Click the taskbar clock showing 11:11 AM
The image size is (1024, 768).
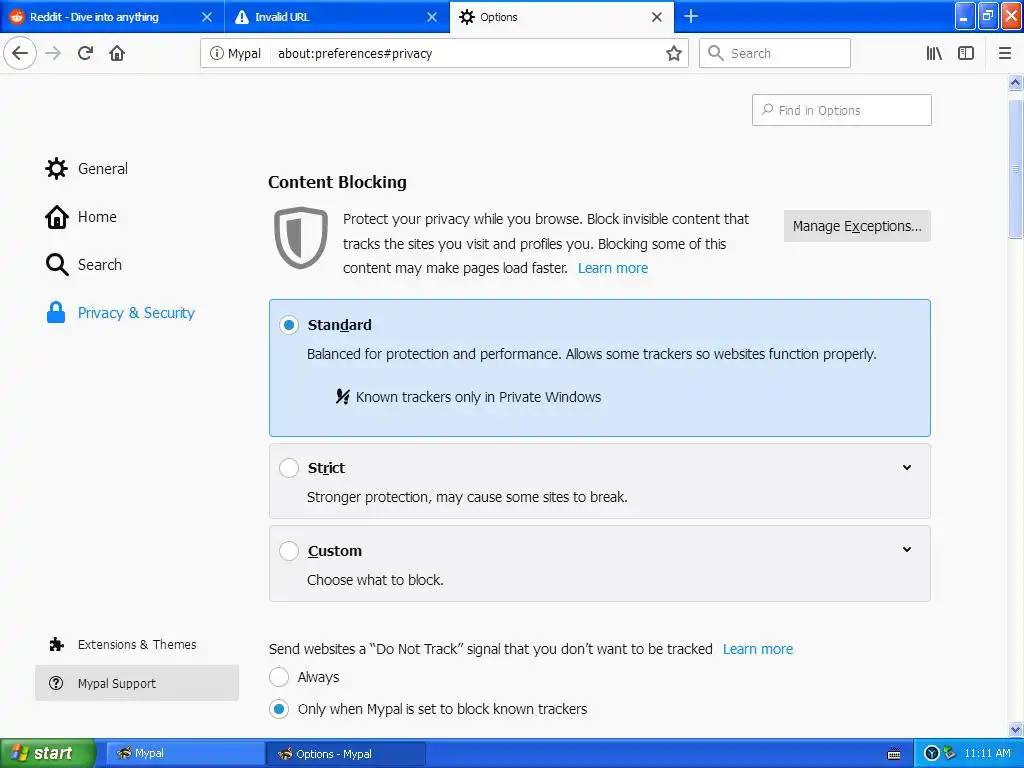point(987,753)
